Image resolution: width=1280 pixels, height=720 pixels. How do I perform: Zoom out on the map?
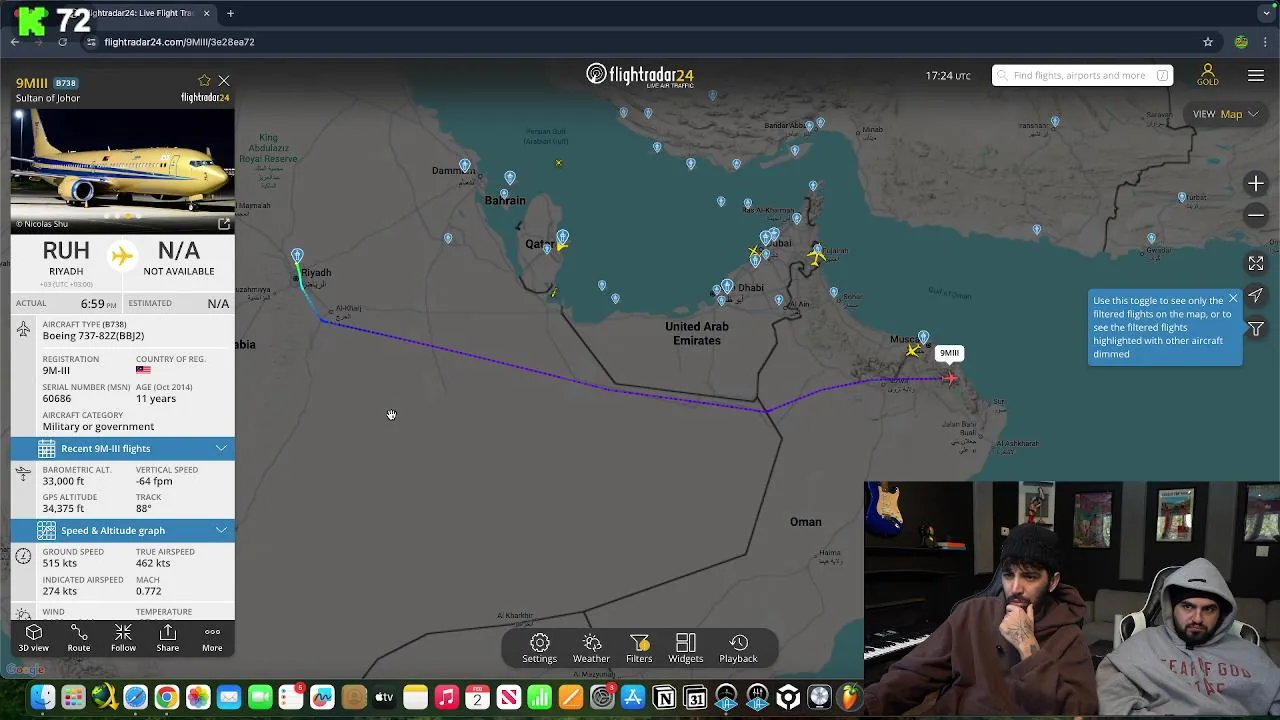point(1256,215)
